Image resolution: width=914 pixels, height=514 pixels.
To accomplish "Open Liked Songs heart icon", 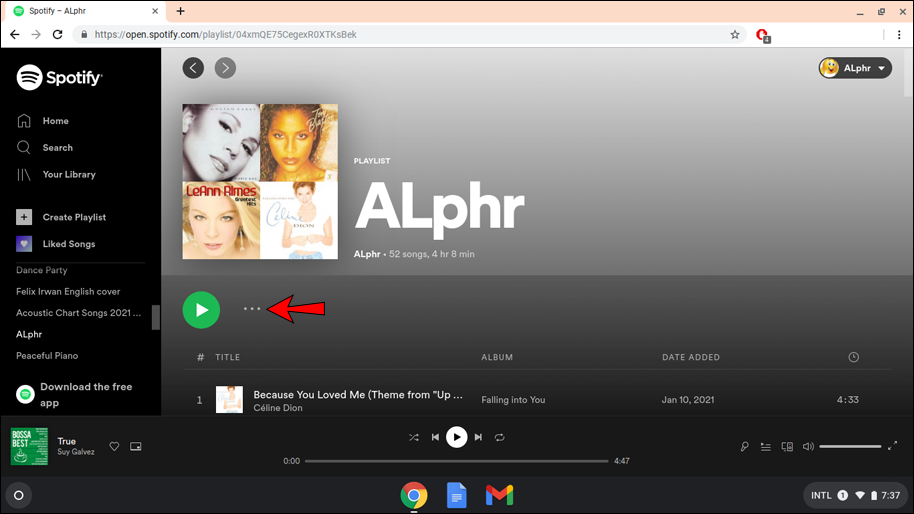I will (24, 244).
